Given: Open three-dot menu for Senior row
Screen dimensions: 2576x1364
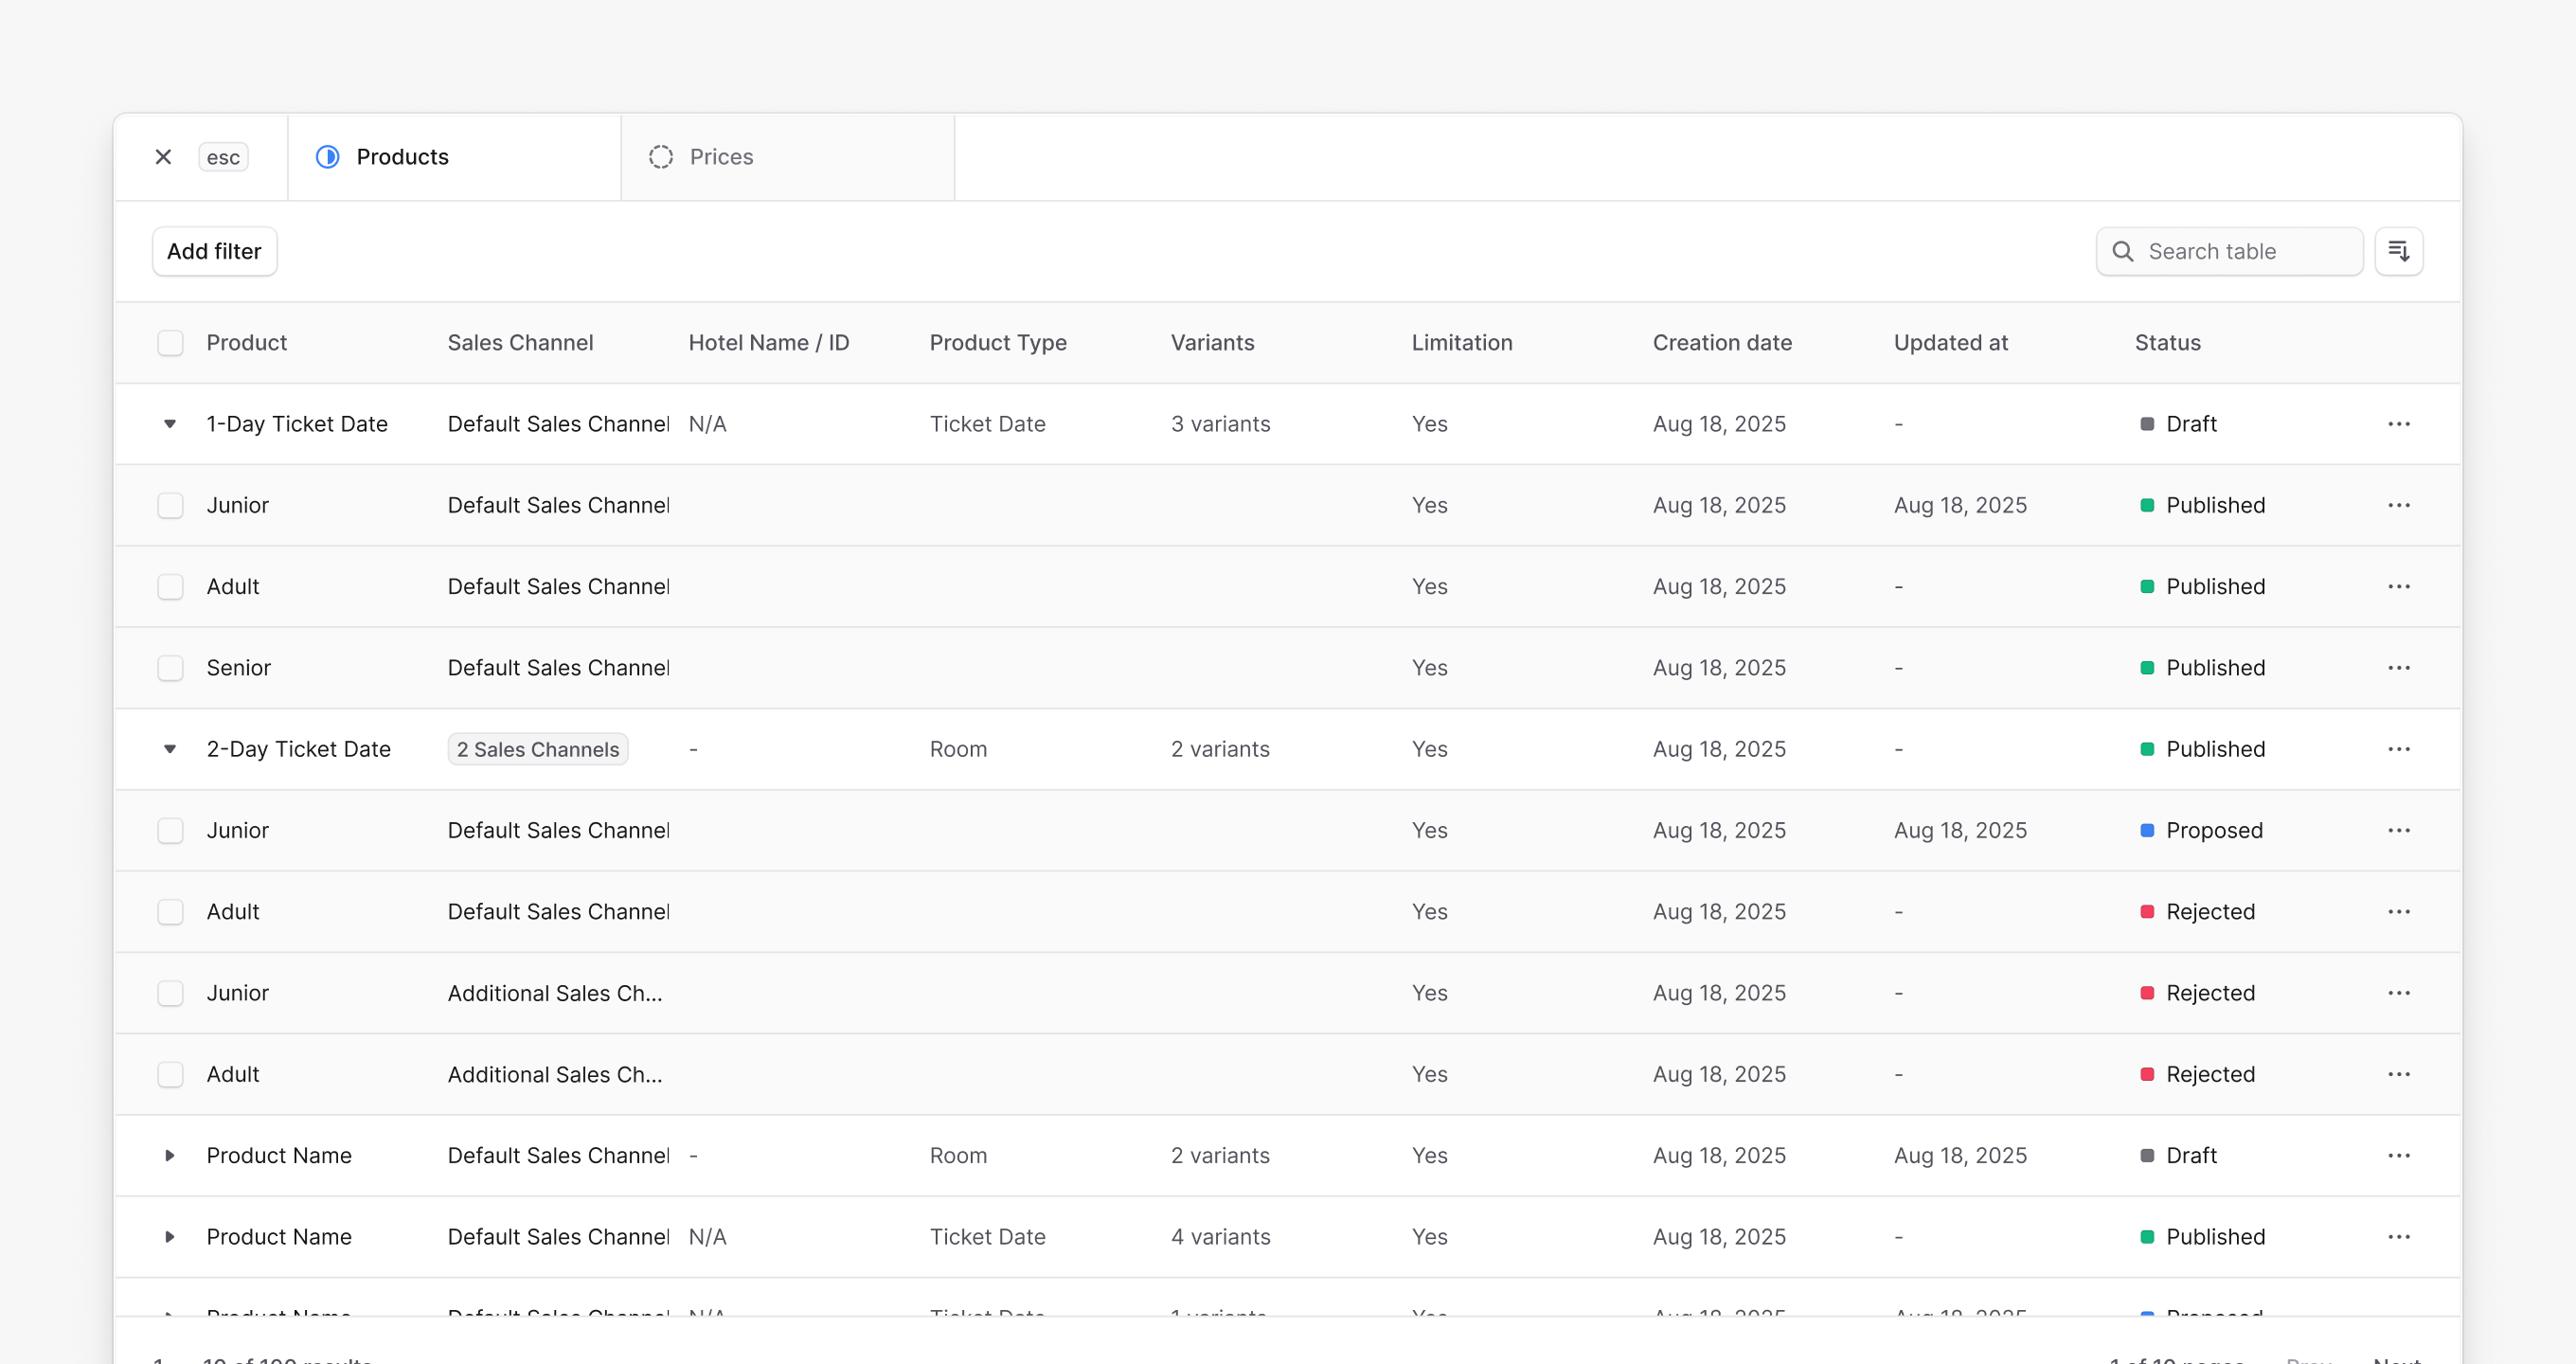Looking at the screenshot, I should coord(2398,668).
